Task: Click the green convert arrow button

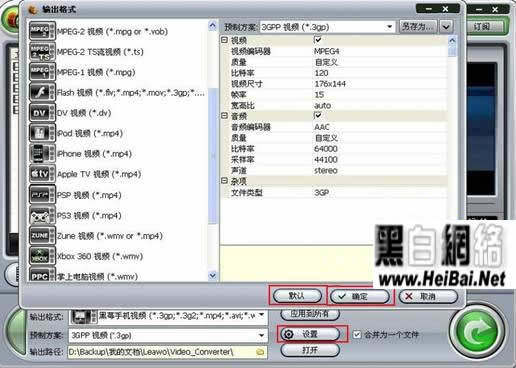Action: [x=477, y=331]
